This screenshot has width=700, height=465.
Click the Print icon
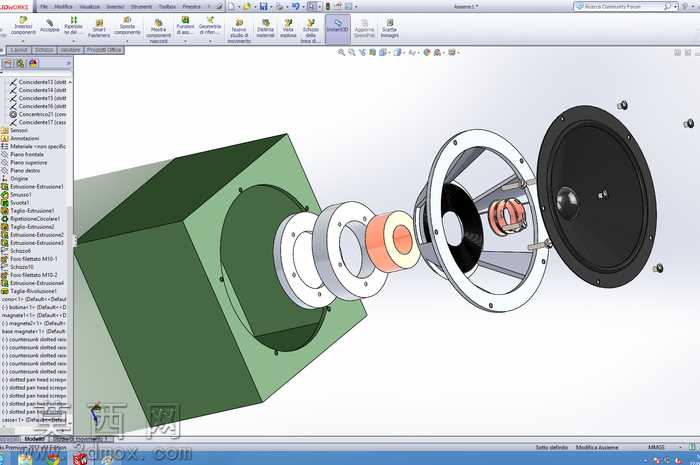pyautogui.click(x=279, y=6)
